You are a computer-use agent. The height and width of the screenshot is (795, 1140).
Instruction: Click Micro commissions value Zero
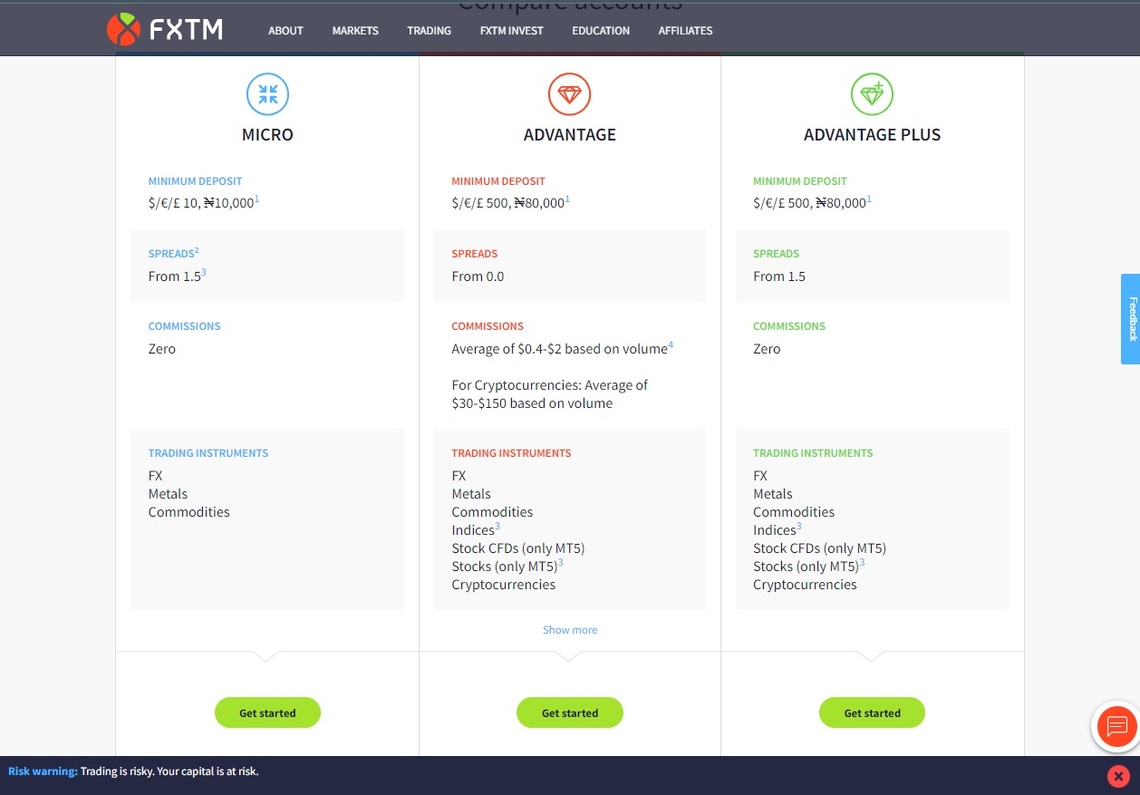click(x=162, y=349)
